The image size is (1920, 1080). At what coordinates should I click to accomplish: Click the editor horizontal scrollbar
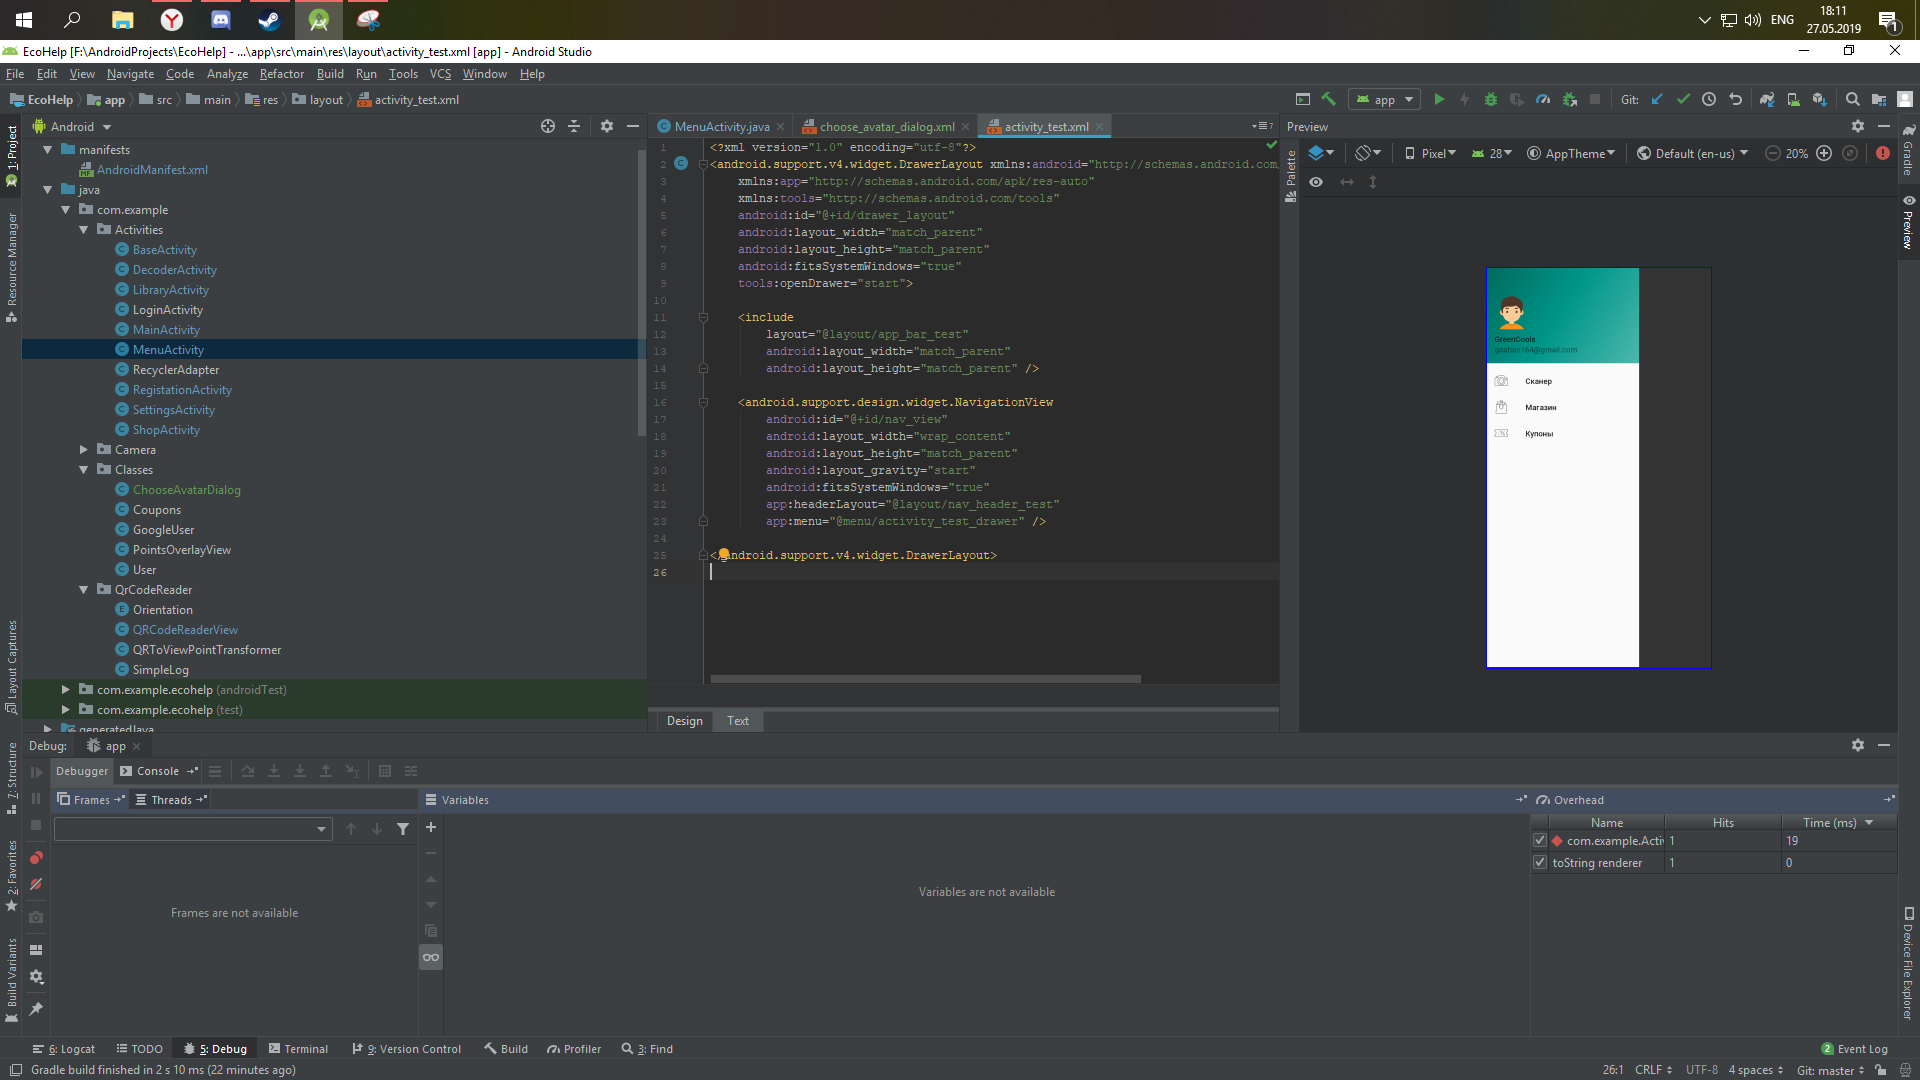point(925,679)
